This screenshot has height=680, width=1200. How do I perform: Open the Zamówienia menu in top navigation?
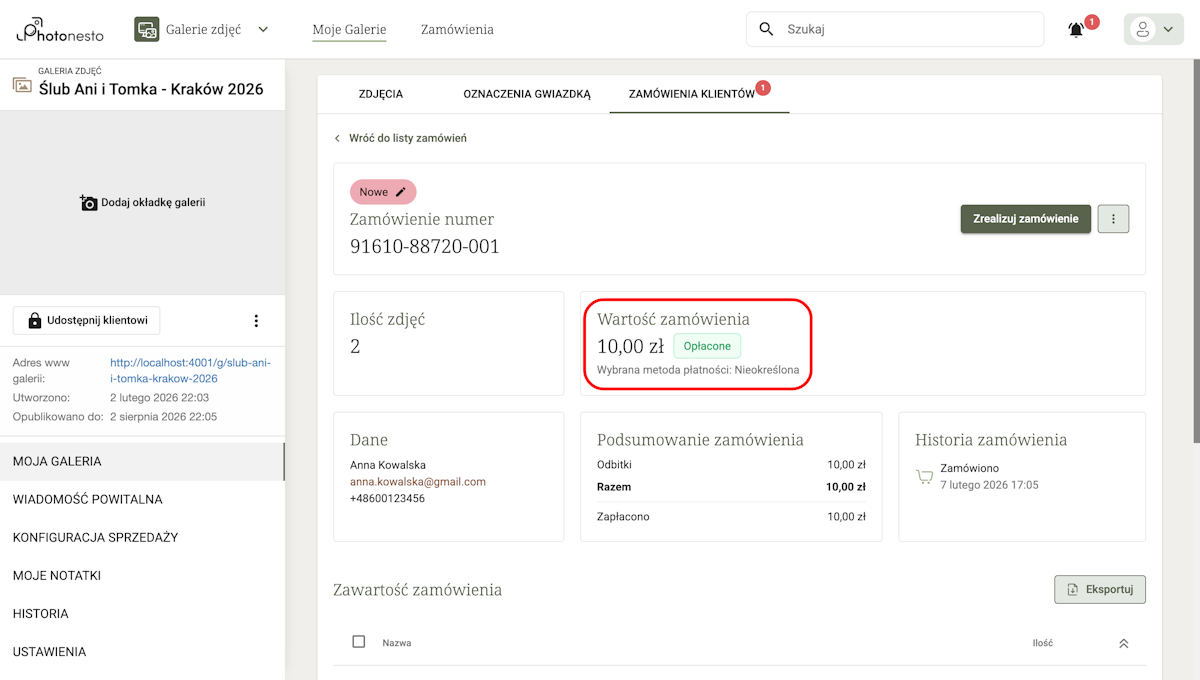pyautogui.click(x=456, y=29)
